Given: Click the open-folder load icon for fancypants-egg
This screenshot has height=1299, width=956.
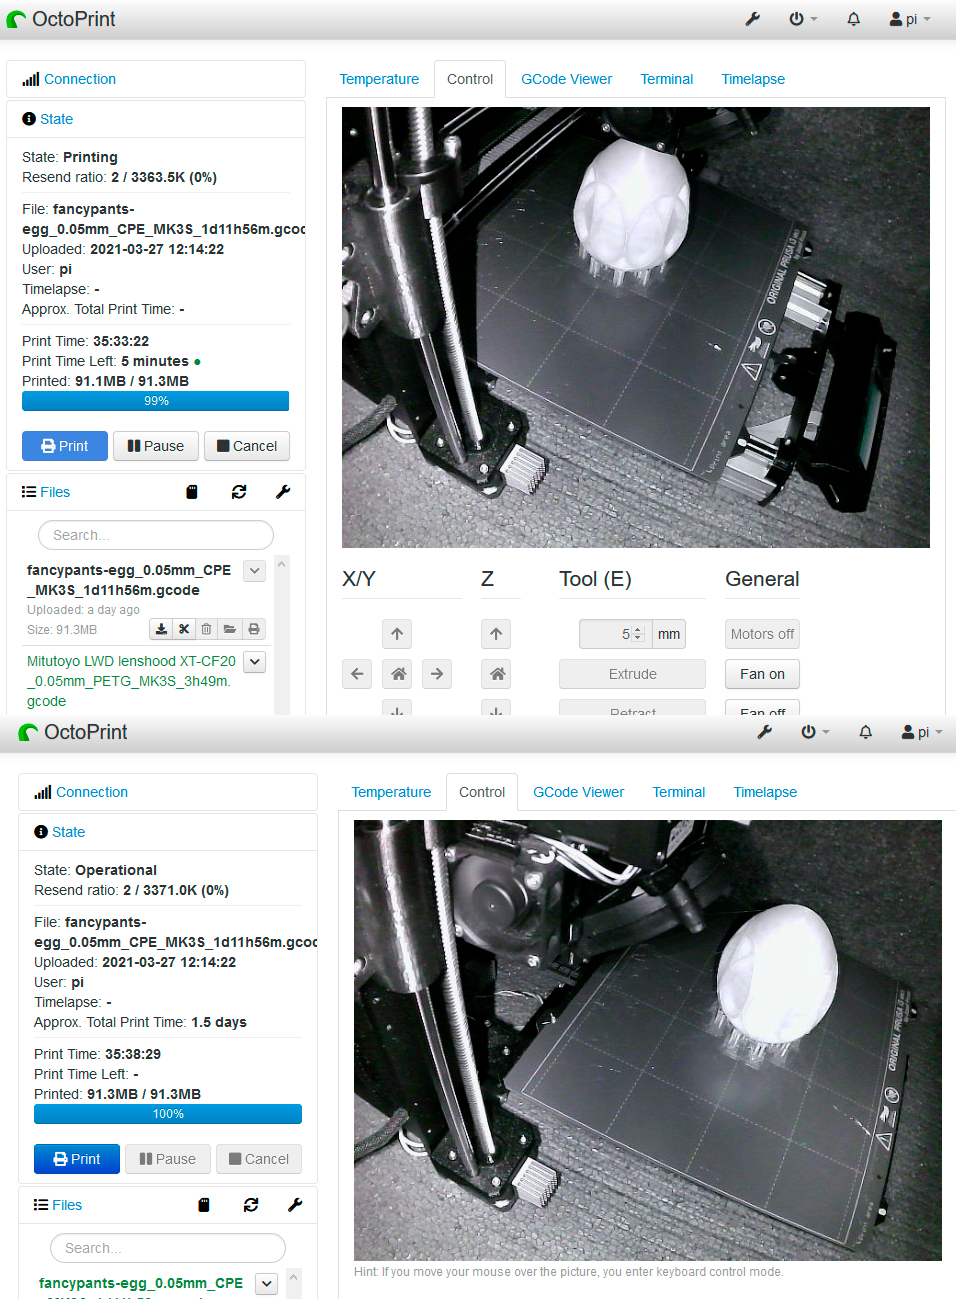Looking at the screenshot, I should tap(230, 629).
